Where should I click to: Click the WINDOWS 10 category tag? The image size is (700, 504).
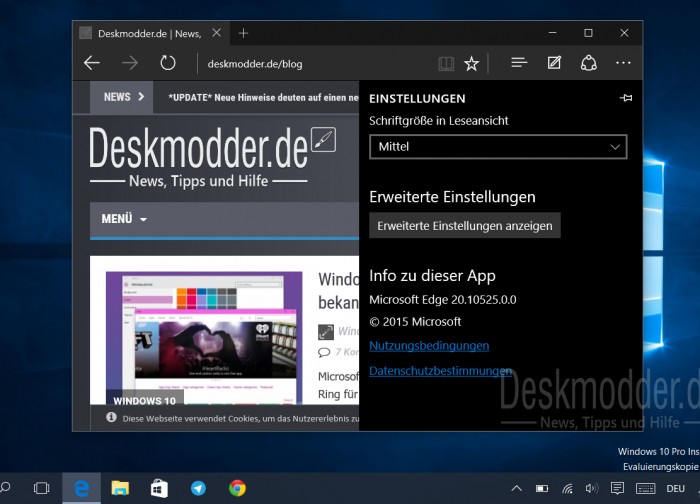pyautogui.click(x=144, y=400)
